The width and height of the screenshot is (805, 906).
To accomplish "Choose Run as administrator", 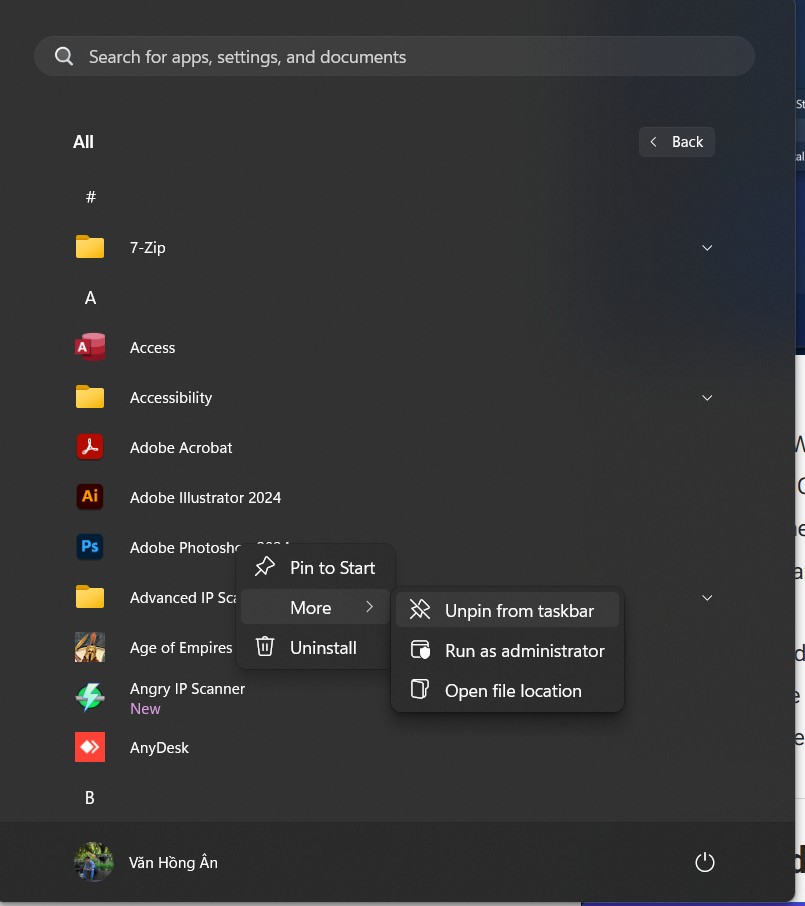I will [x=508, y=651].
